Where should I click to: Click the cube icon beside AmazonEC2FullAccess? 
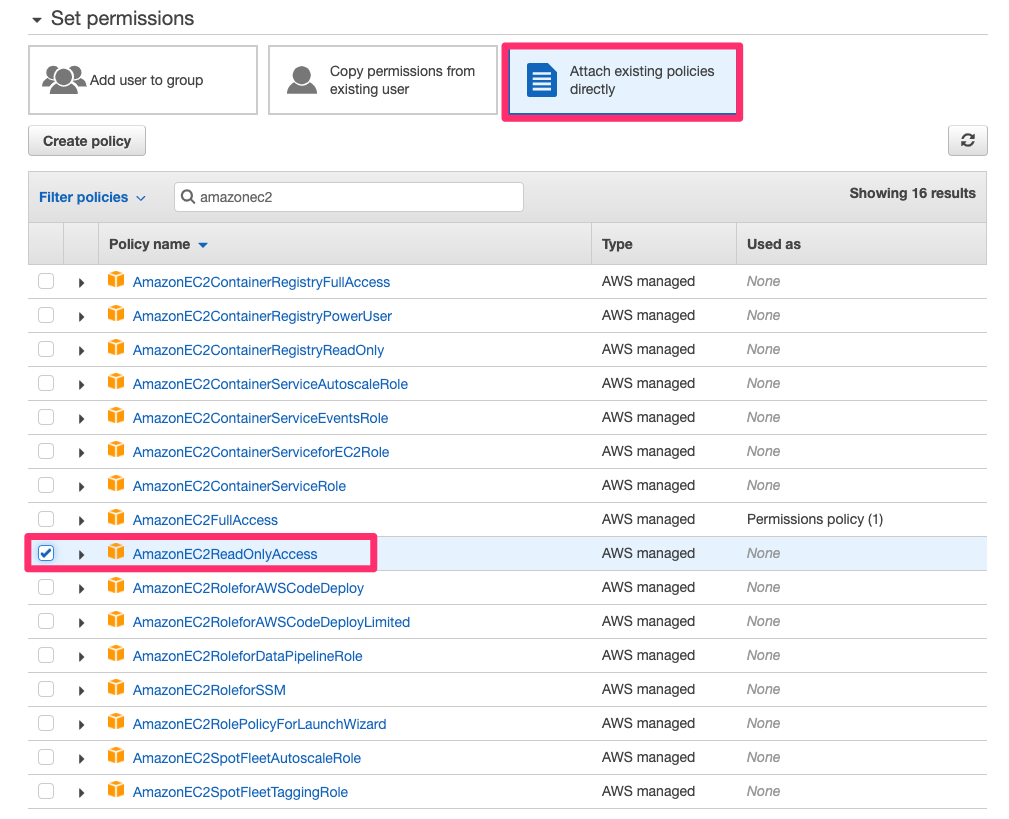click(x=117, y=518)
